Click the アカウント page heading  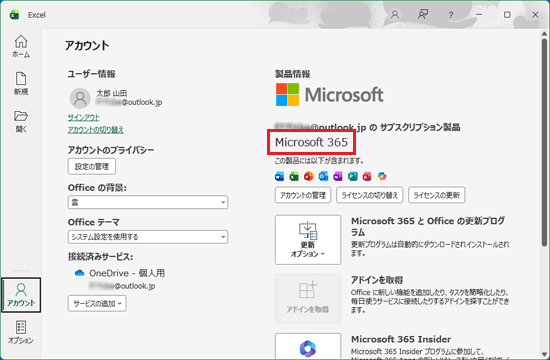pos(87,46)
